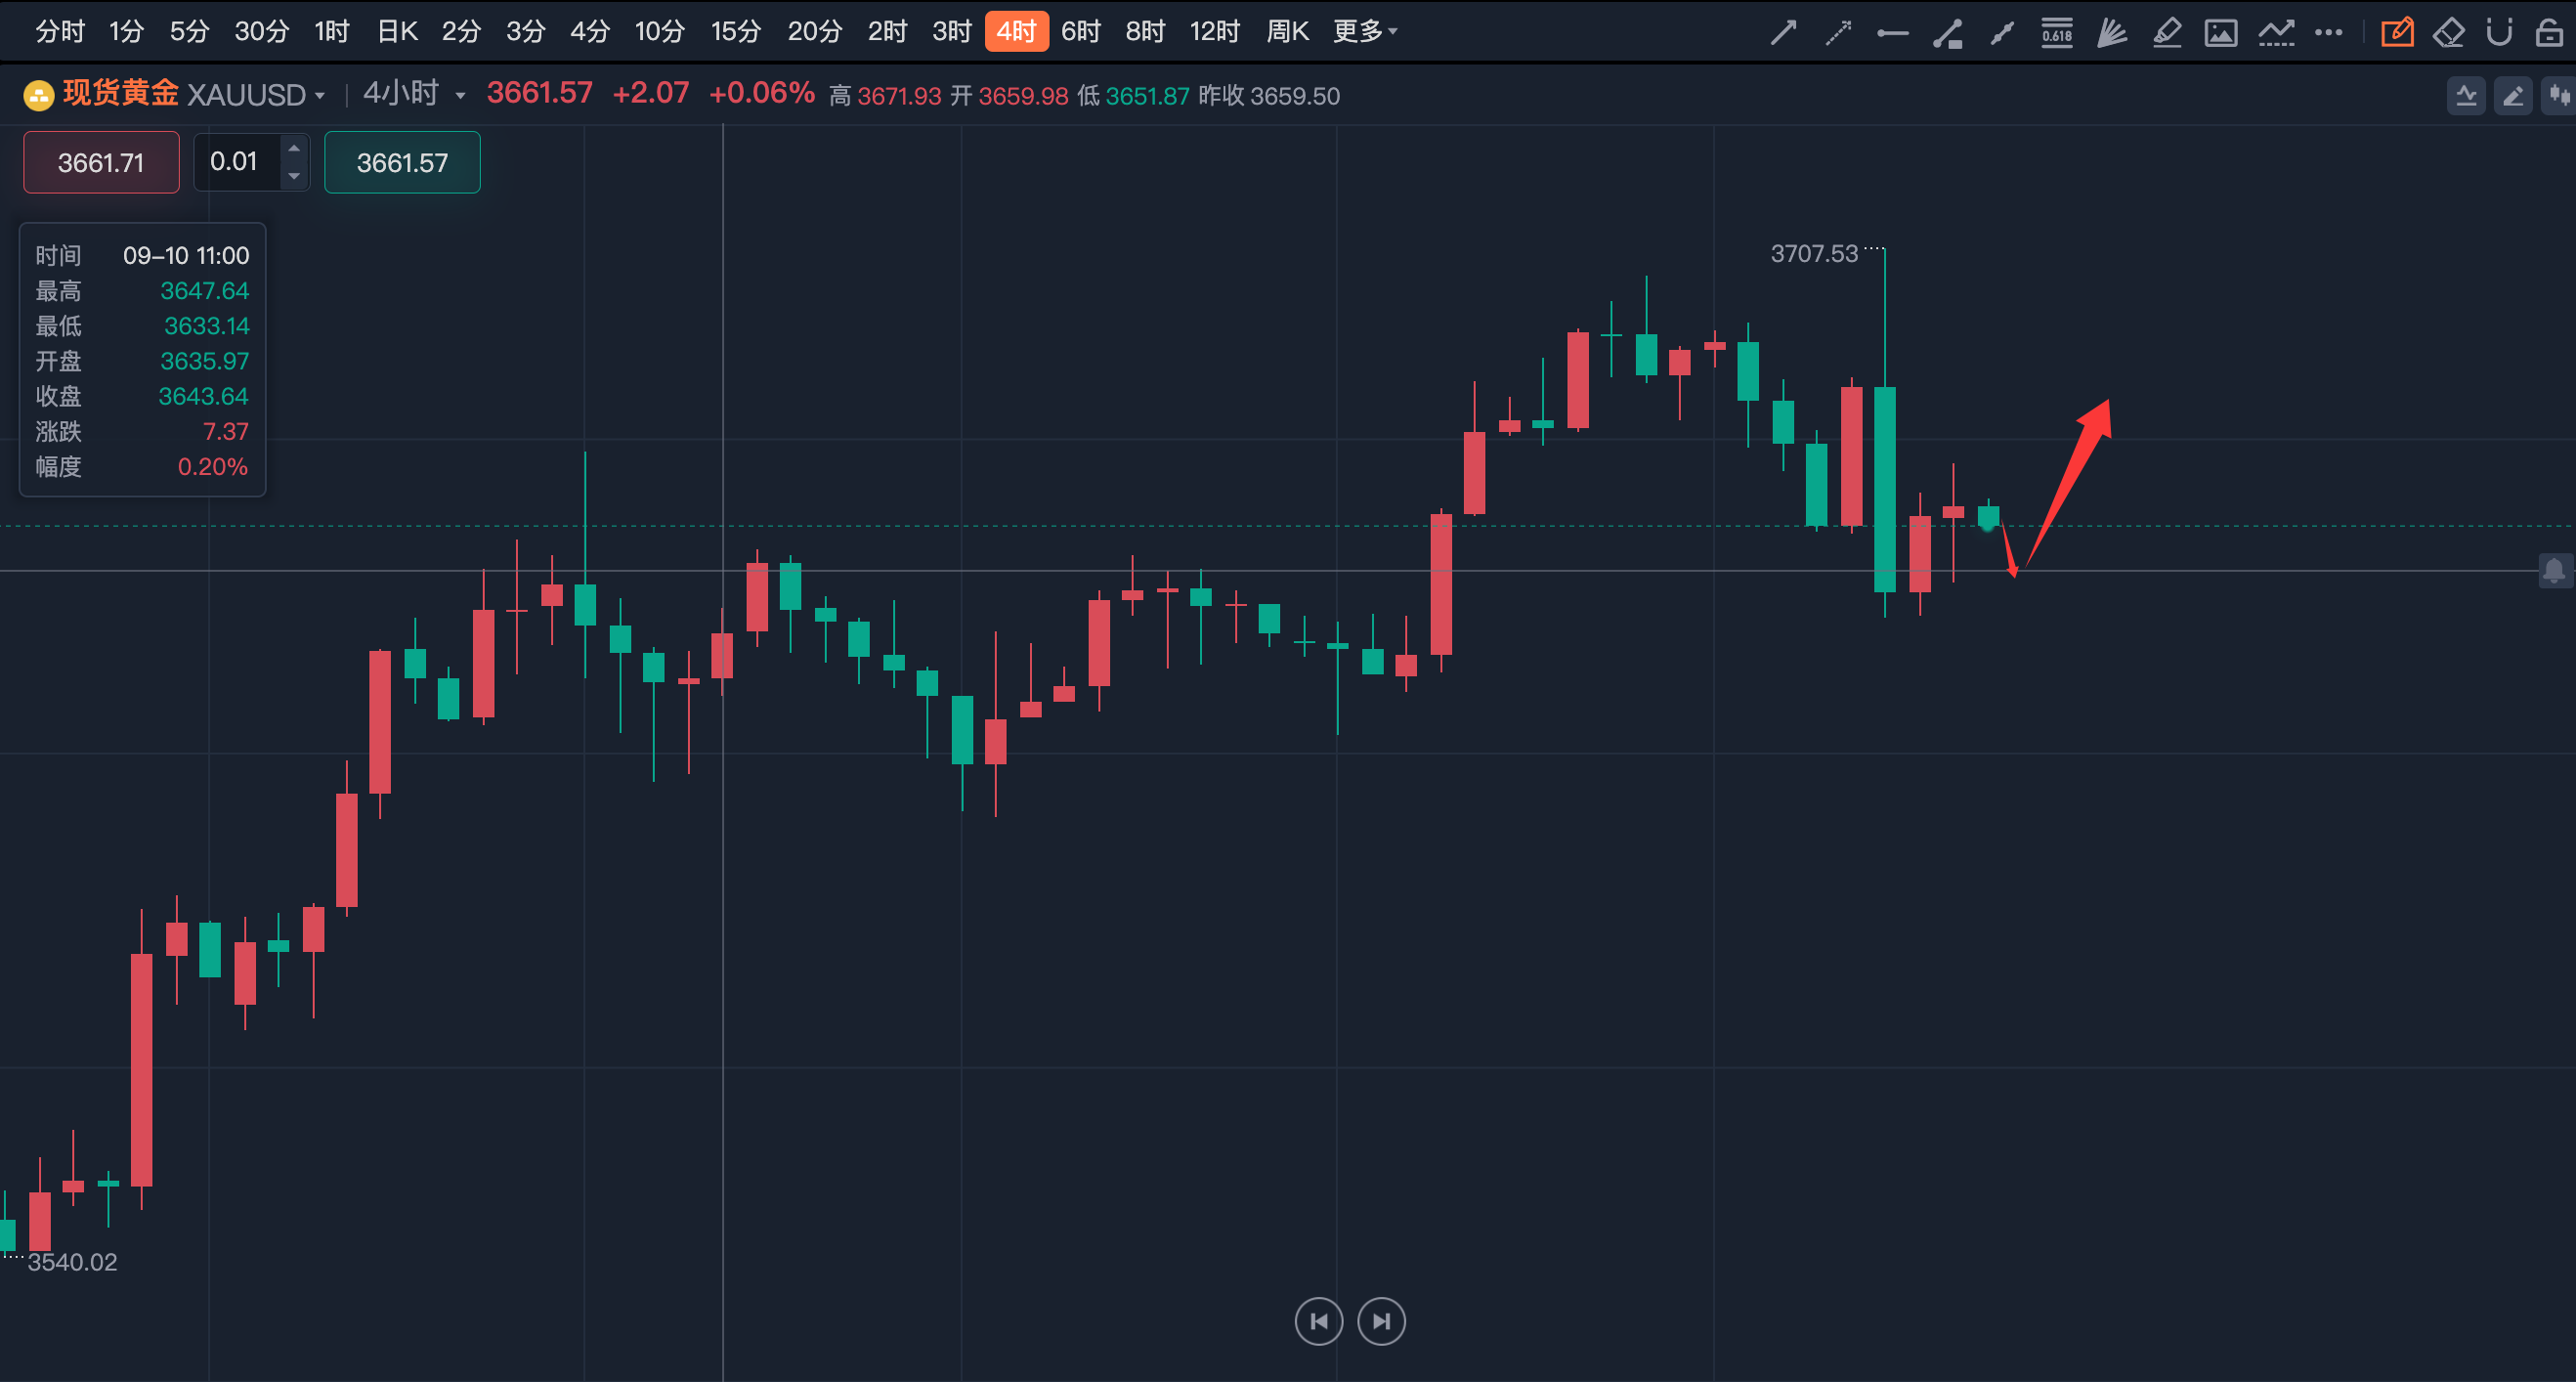Toggle the magnet snap mode

click(2499, 33)
